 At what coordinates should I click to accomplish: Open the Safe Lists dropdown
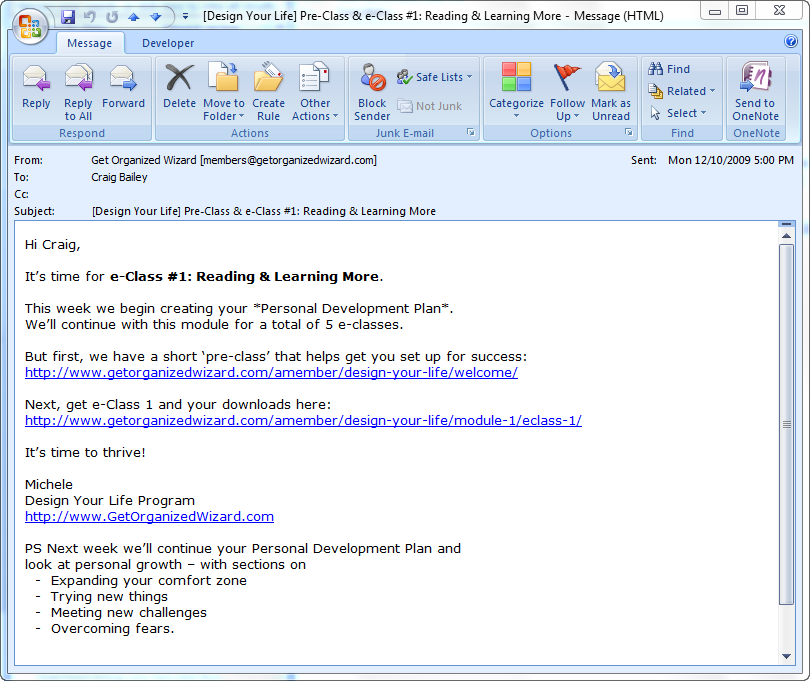pos(435,77)
